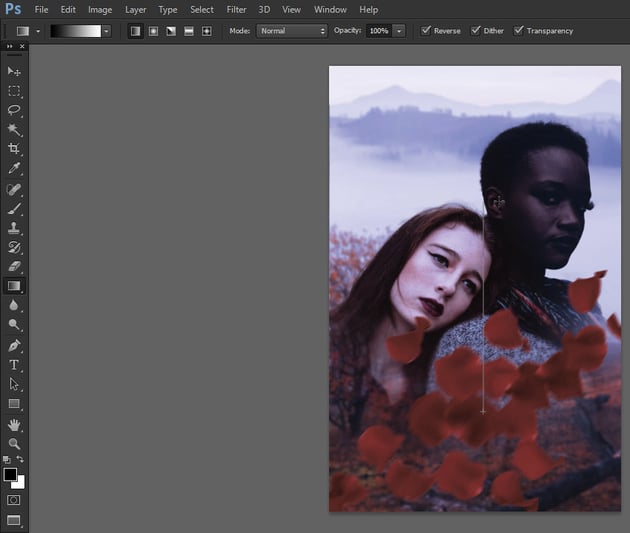Select the Healing Brush tool

[x=14, y=189]
